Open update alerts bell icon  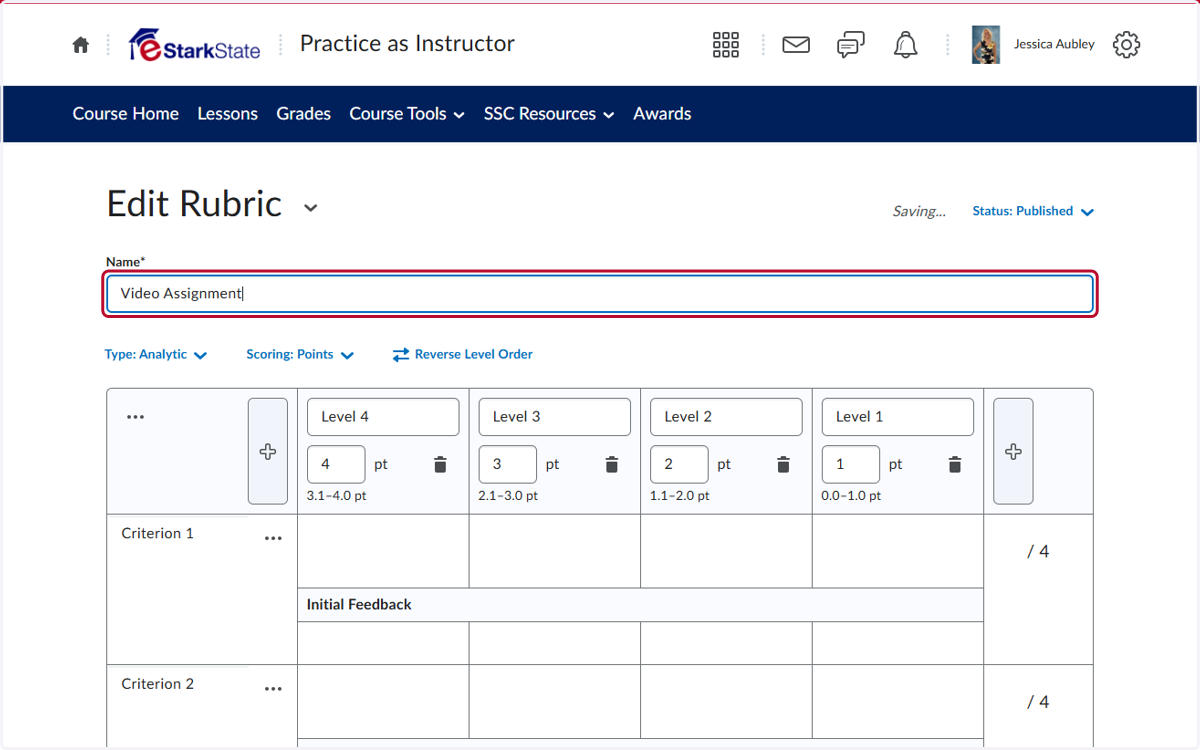906,45
